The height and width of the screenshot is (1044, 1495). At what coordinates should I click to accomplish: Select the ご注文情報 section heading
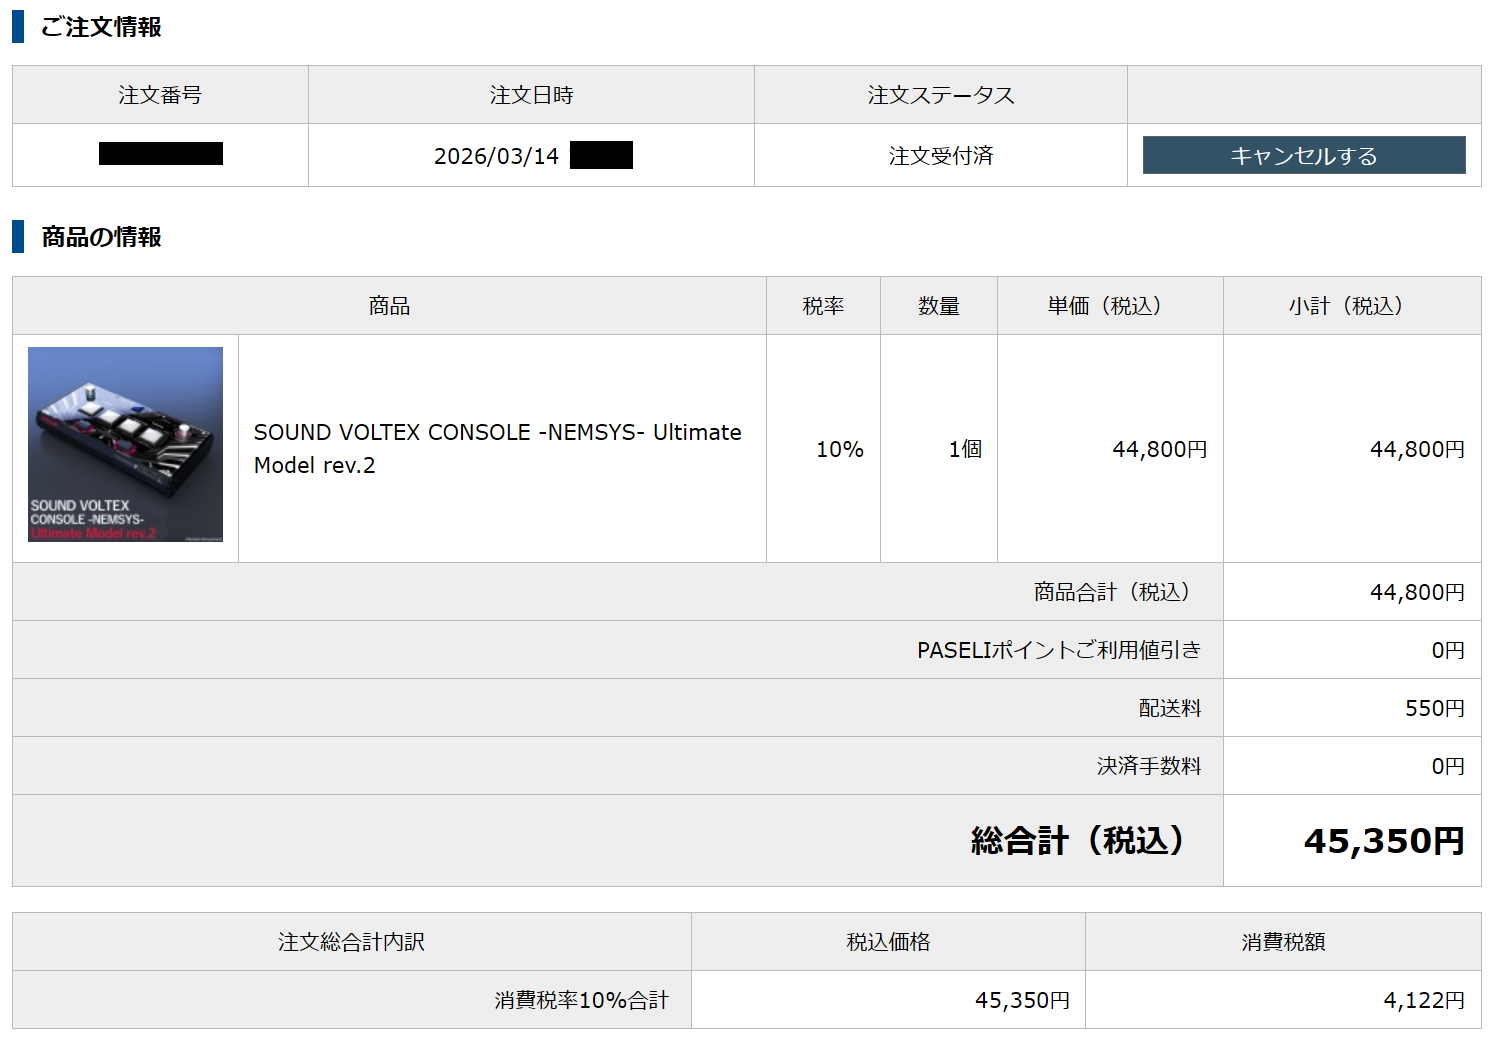[x=100, y=27]
